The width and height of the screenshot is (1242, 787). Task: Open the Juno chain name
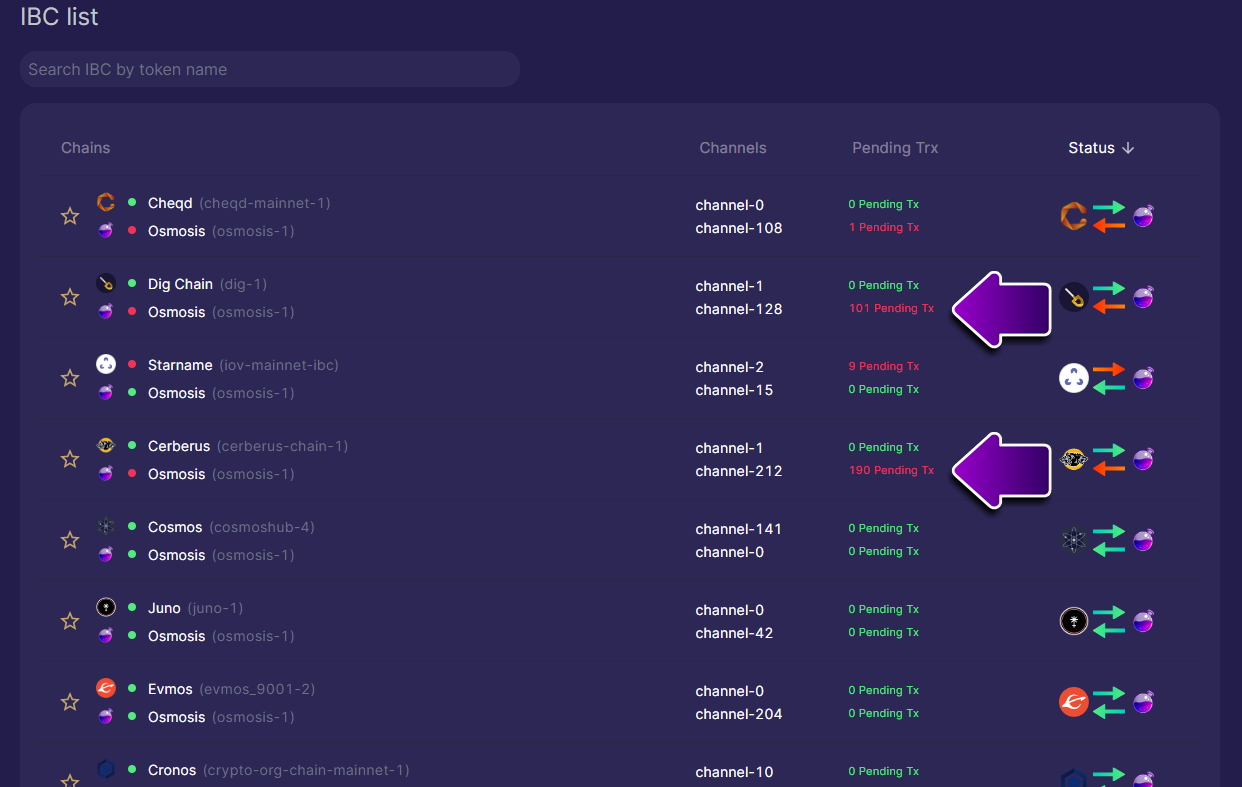(x=164, y=608)
